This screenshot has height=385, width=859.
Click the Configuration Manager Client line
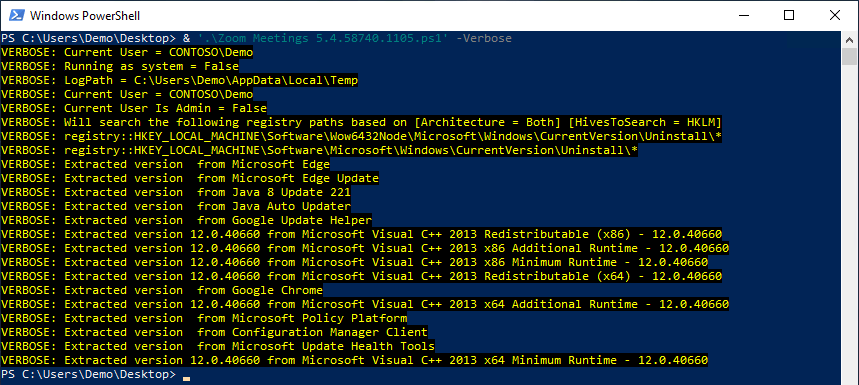[214, 332]
